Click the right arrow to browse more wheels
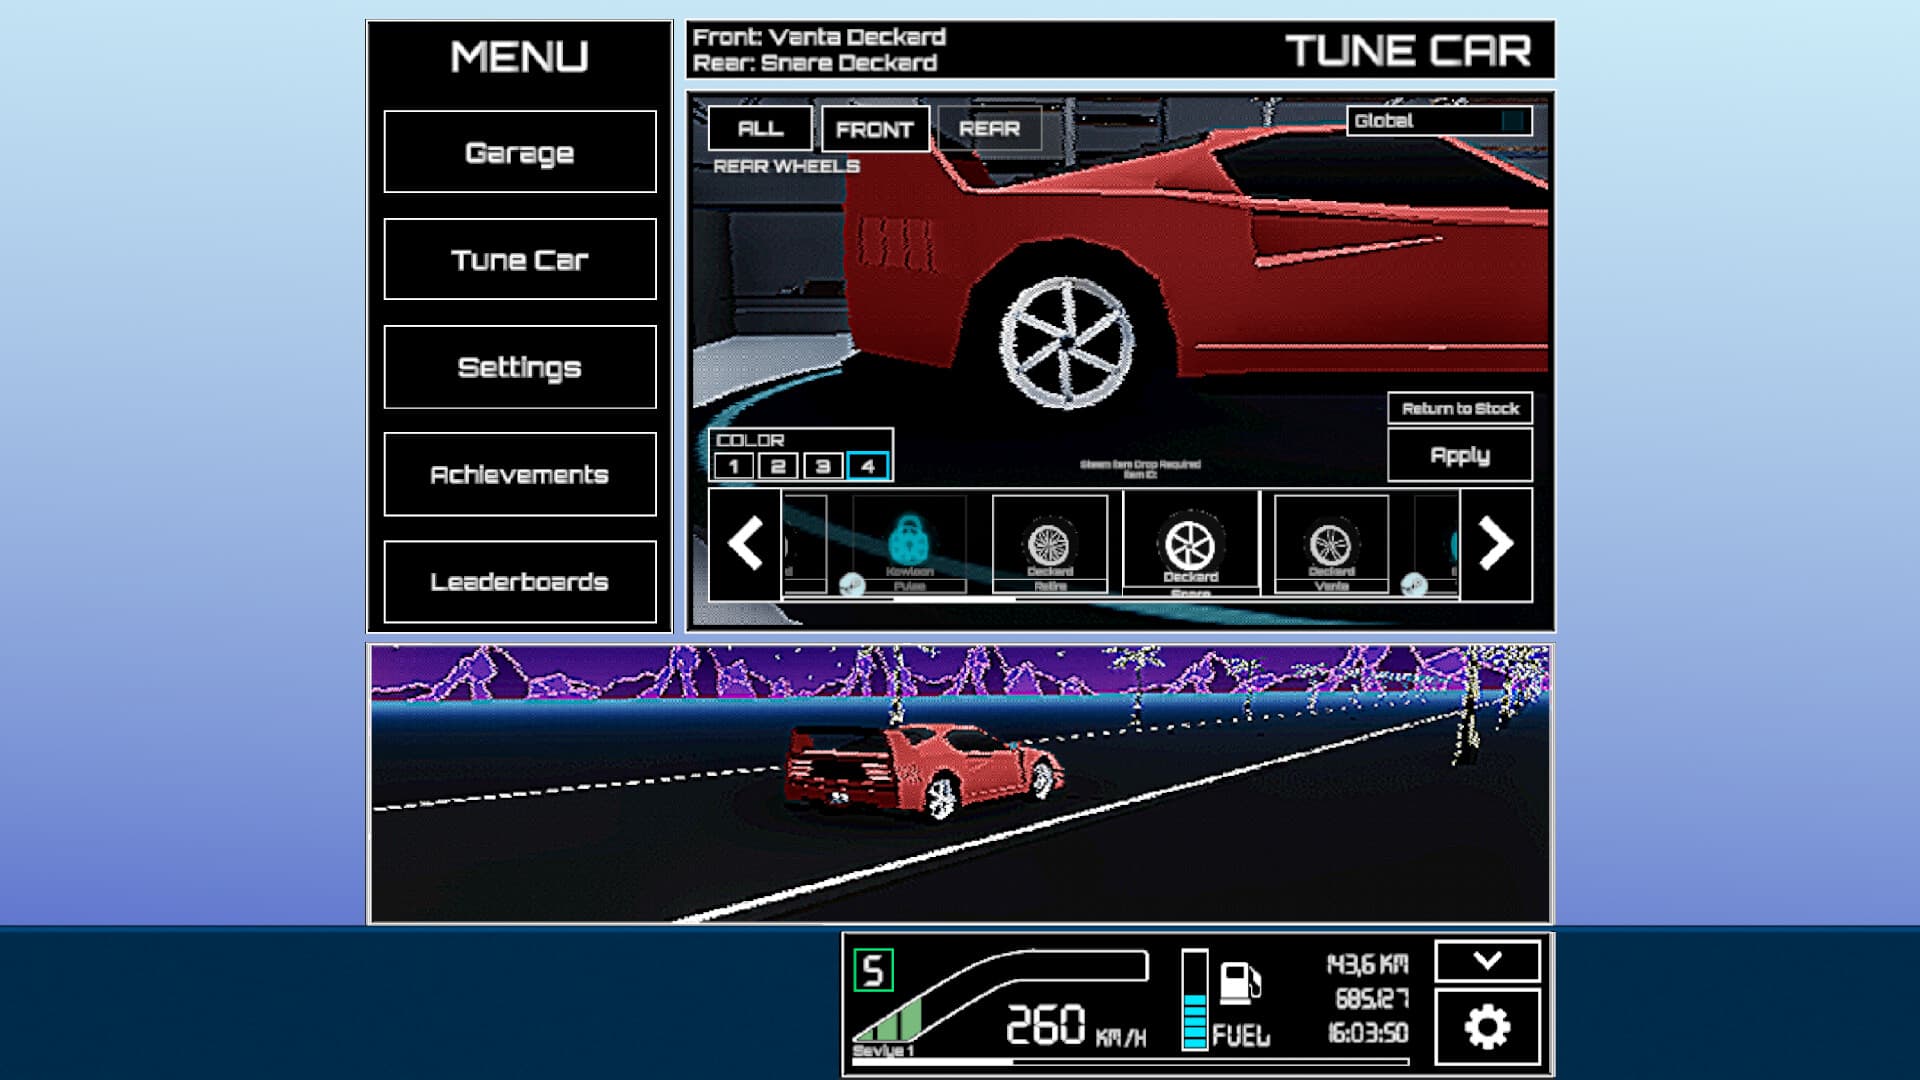 click(x=1497, y=545)
